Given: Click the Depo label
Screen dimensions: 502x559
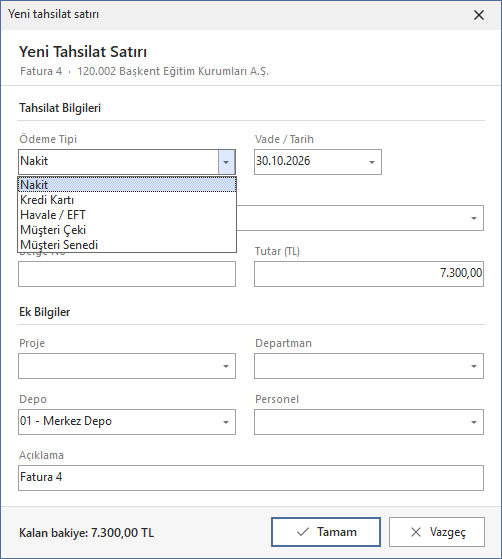Looking at the screenshot, I should (x=33, y=399).
